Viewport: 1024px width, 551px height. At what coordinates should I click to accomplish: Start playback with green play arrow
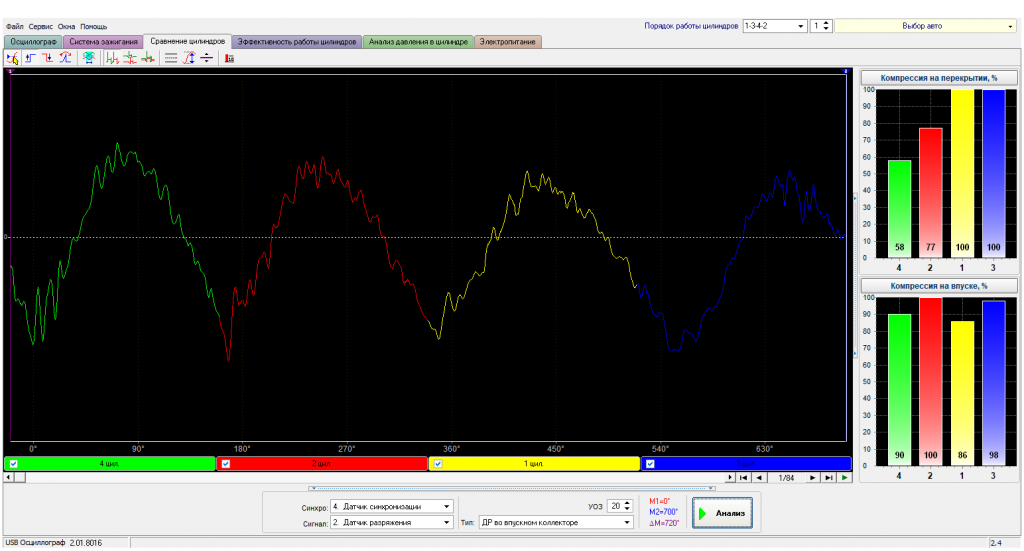844,478
